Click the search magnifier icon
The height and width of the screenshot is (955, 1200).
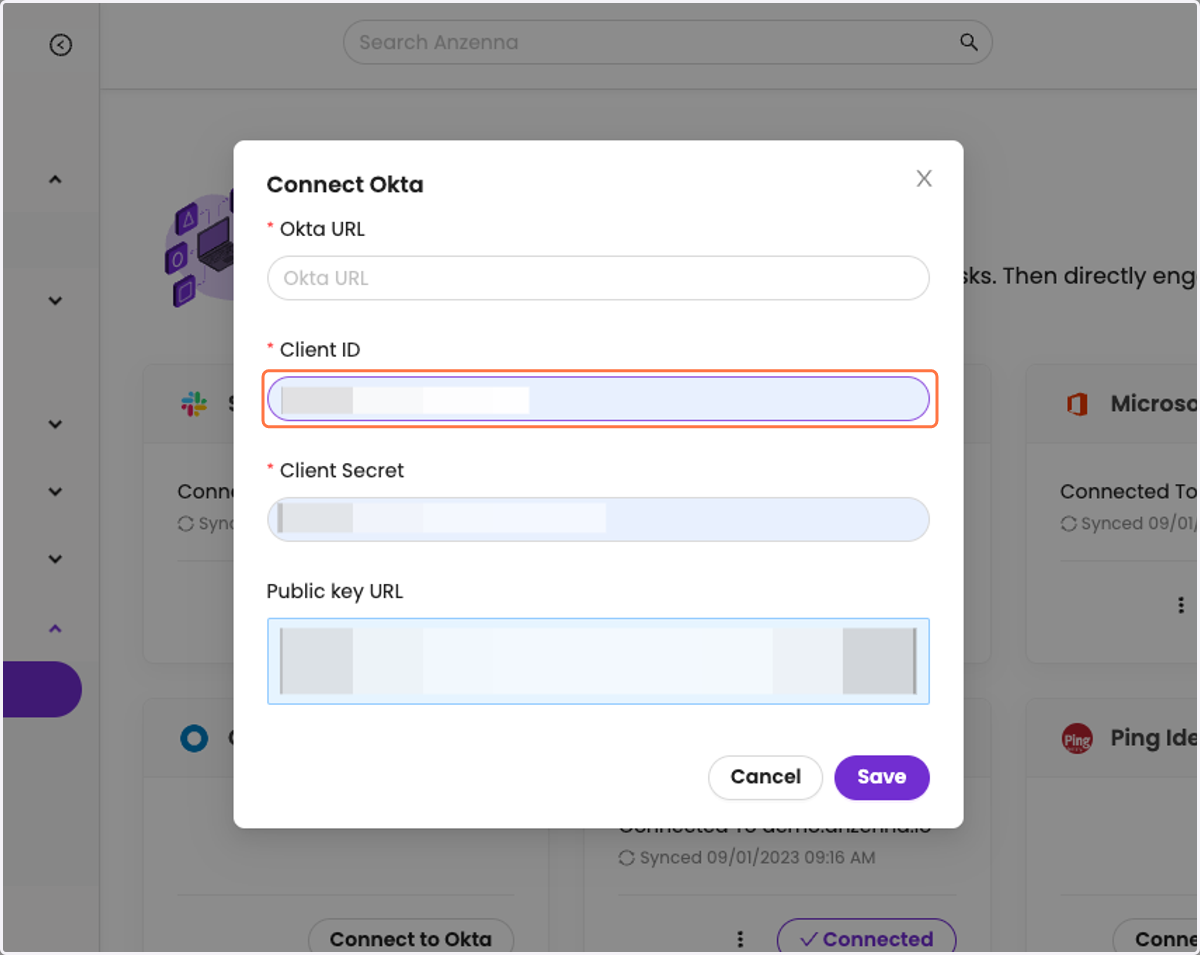968,42
